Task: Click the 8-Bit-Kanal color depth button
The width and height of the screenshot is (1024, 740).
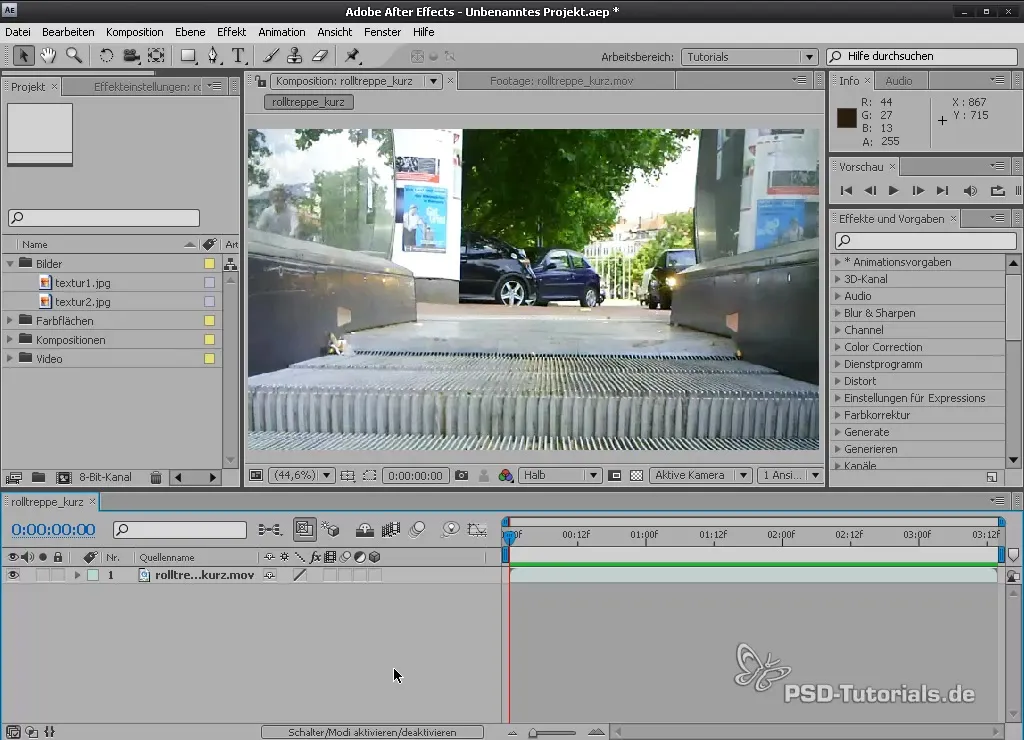Action: click(105, 477)
